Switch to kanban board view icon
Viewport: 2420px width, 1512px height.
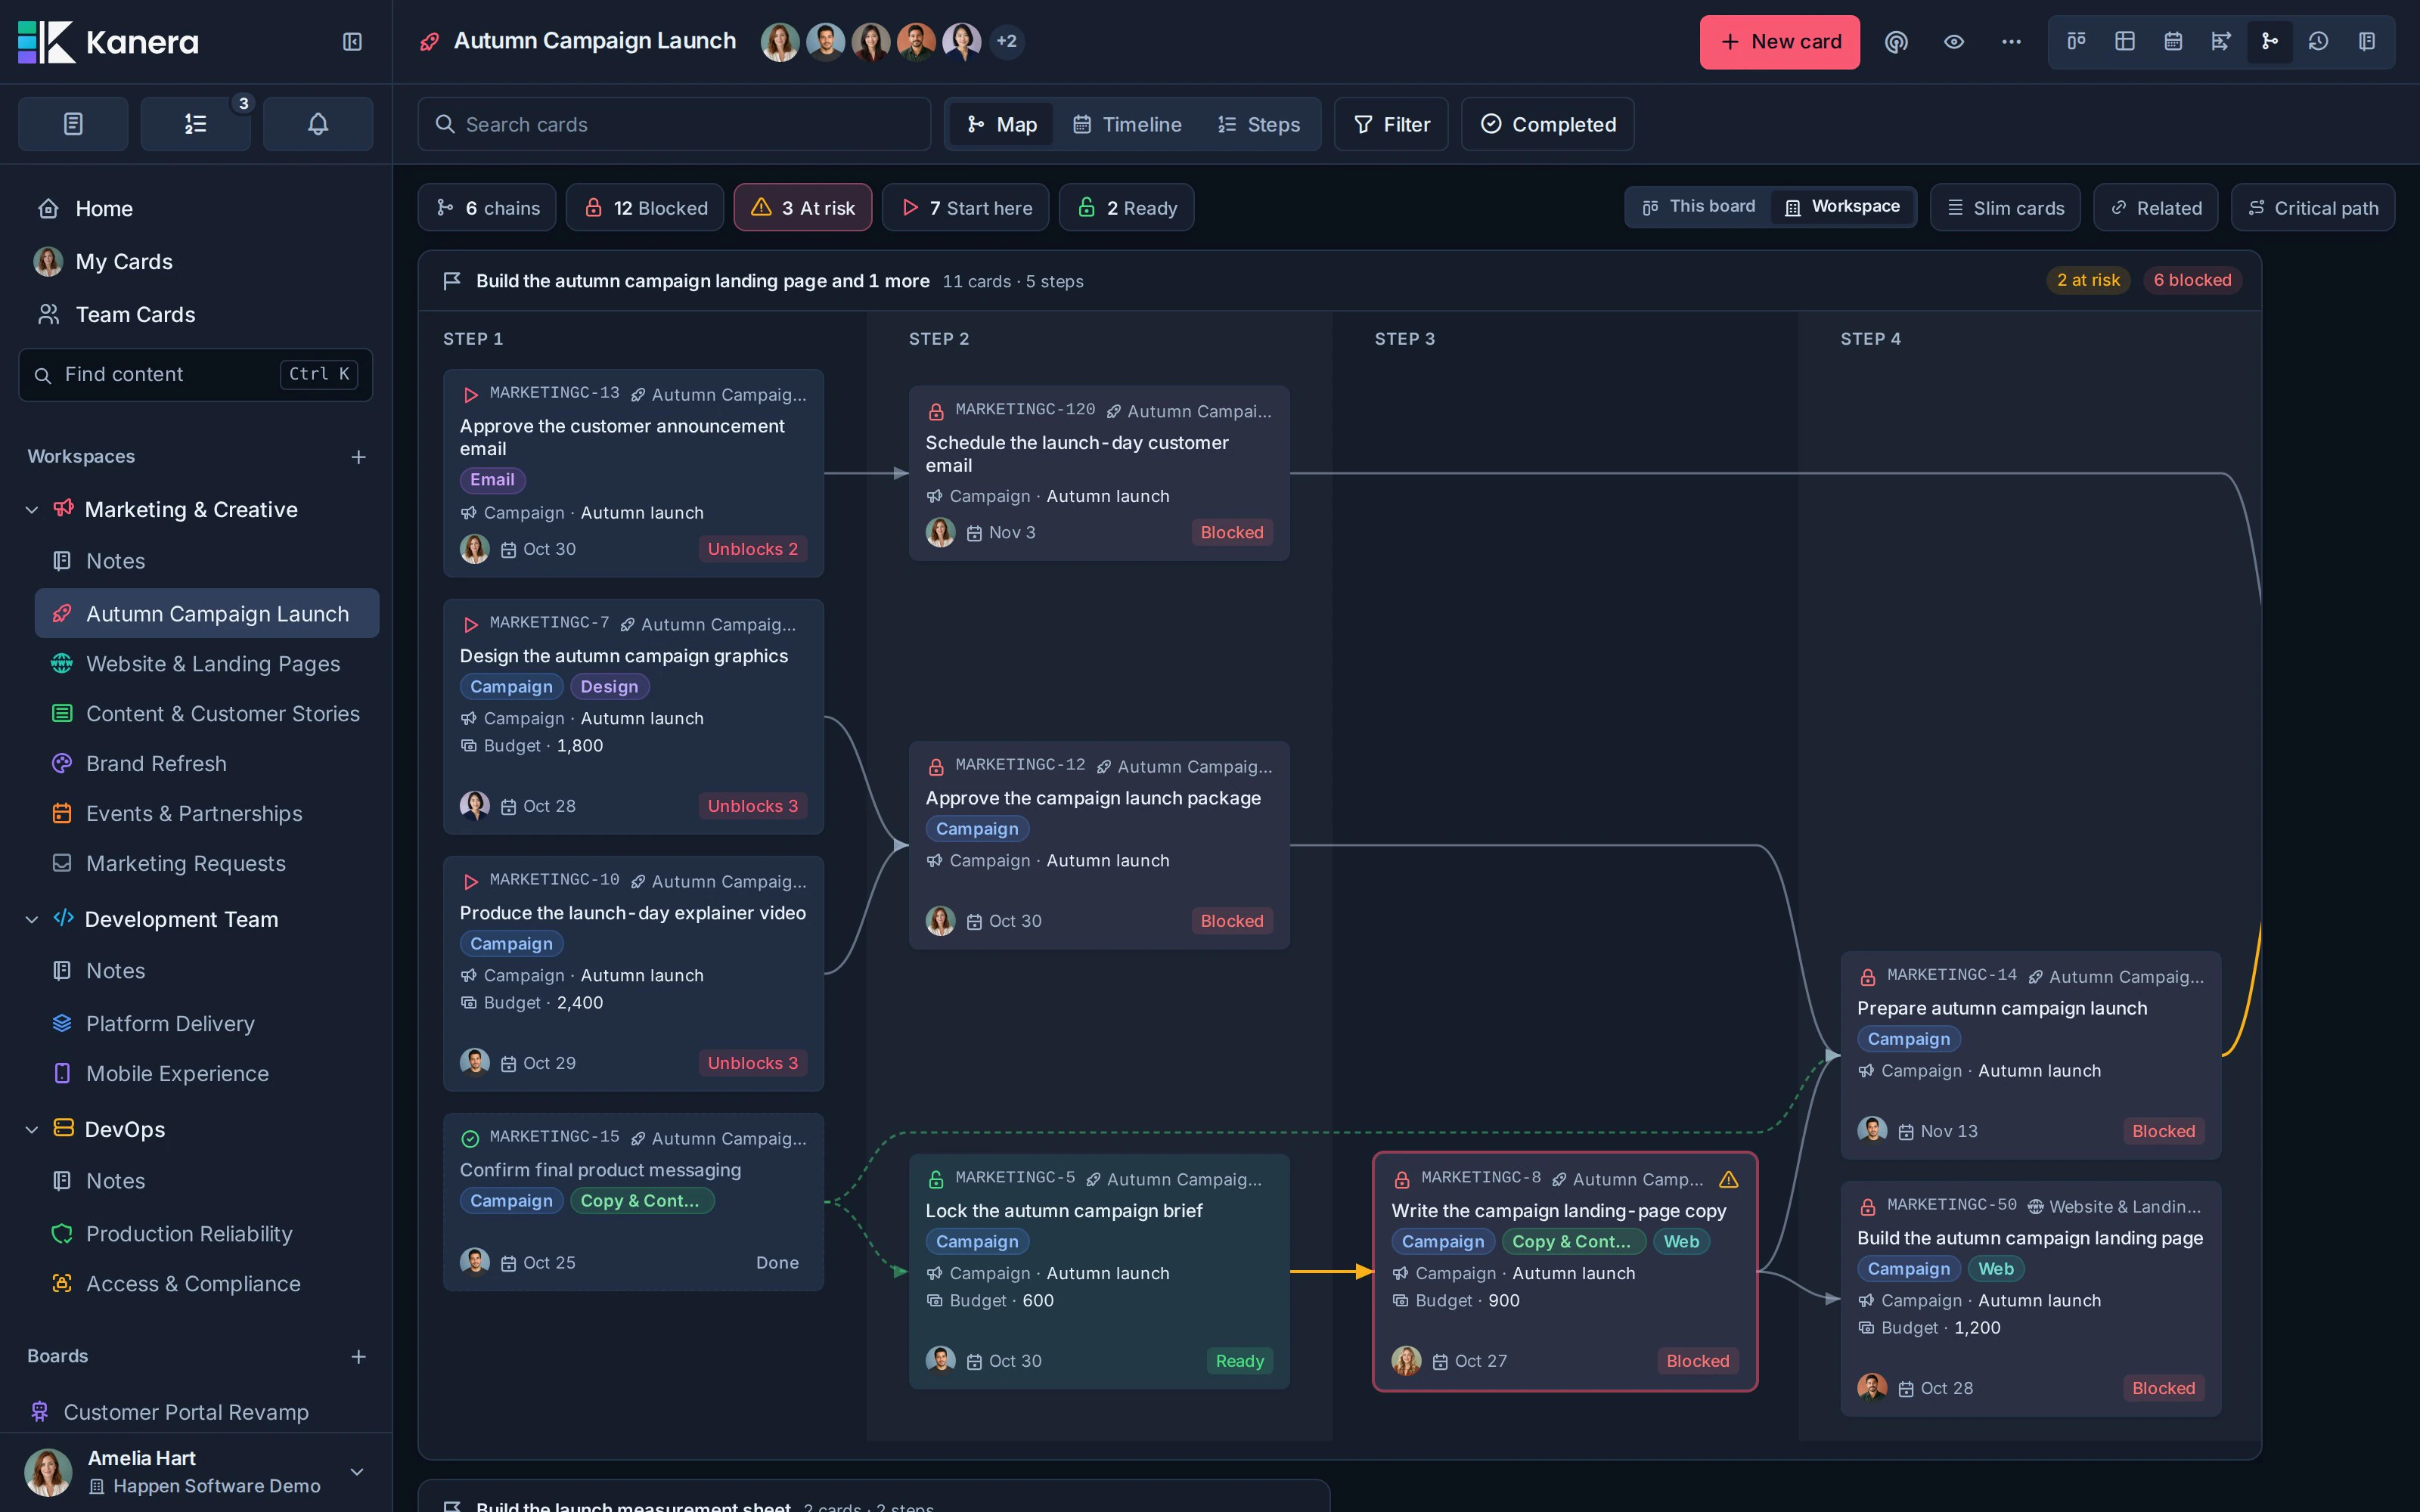coord(2077,41)
